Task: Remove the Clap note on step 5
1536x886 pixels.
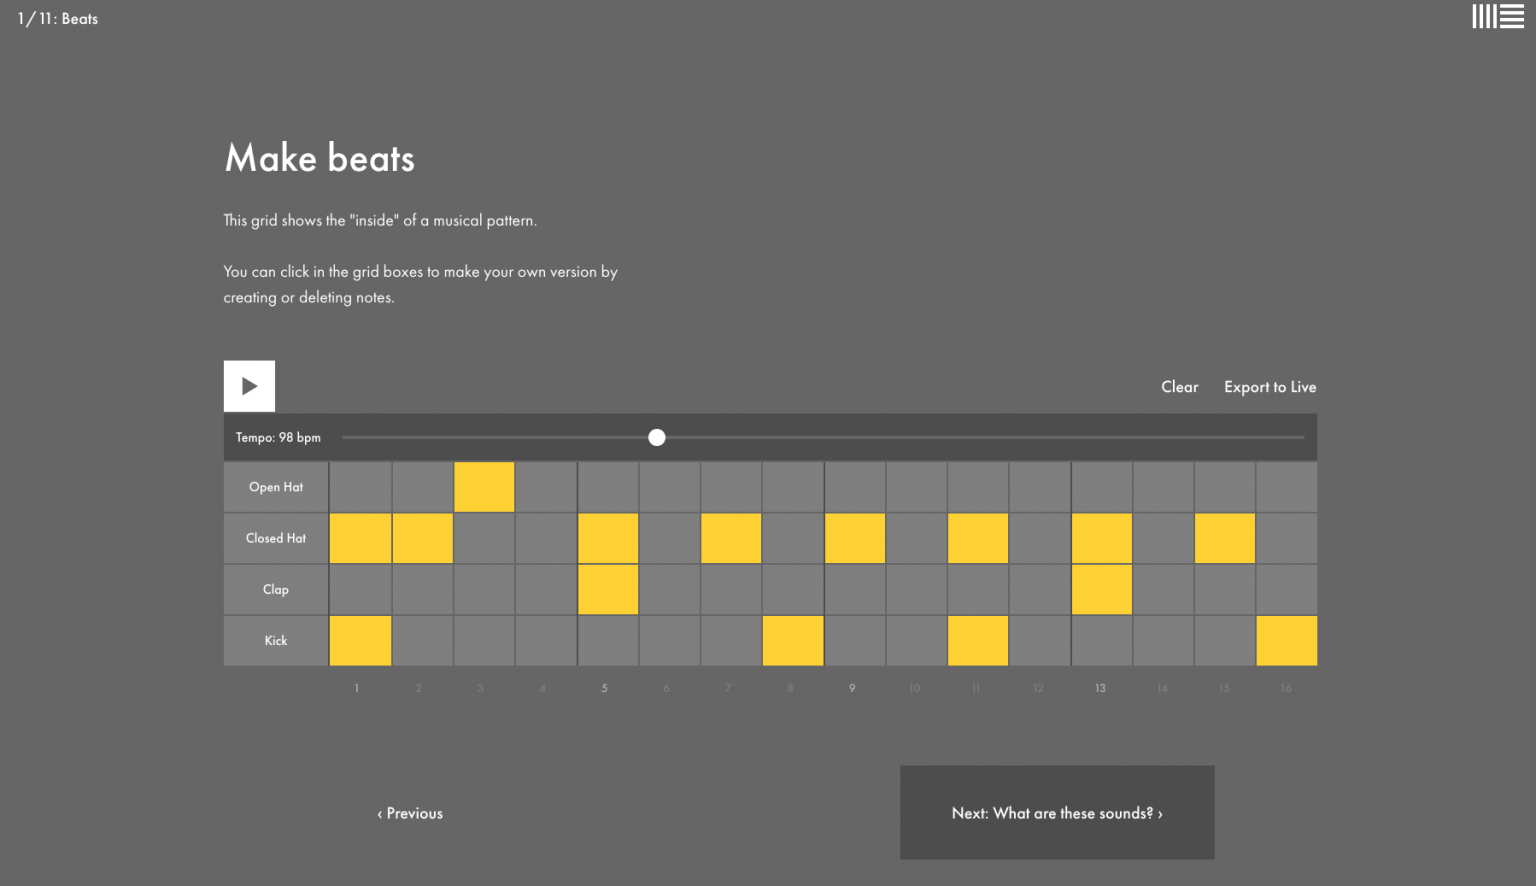Action: click(608, 589)
